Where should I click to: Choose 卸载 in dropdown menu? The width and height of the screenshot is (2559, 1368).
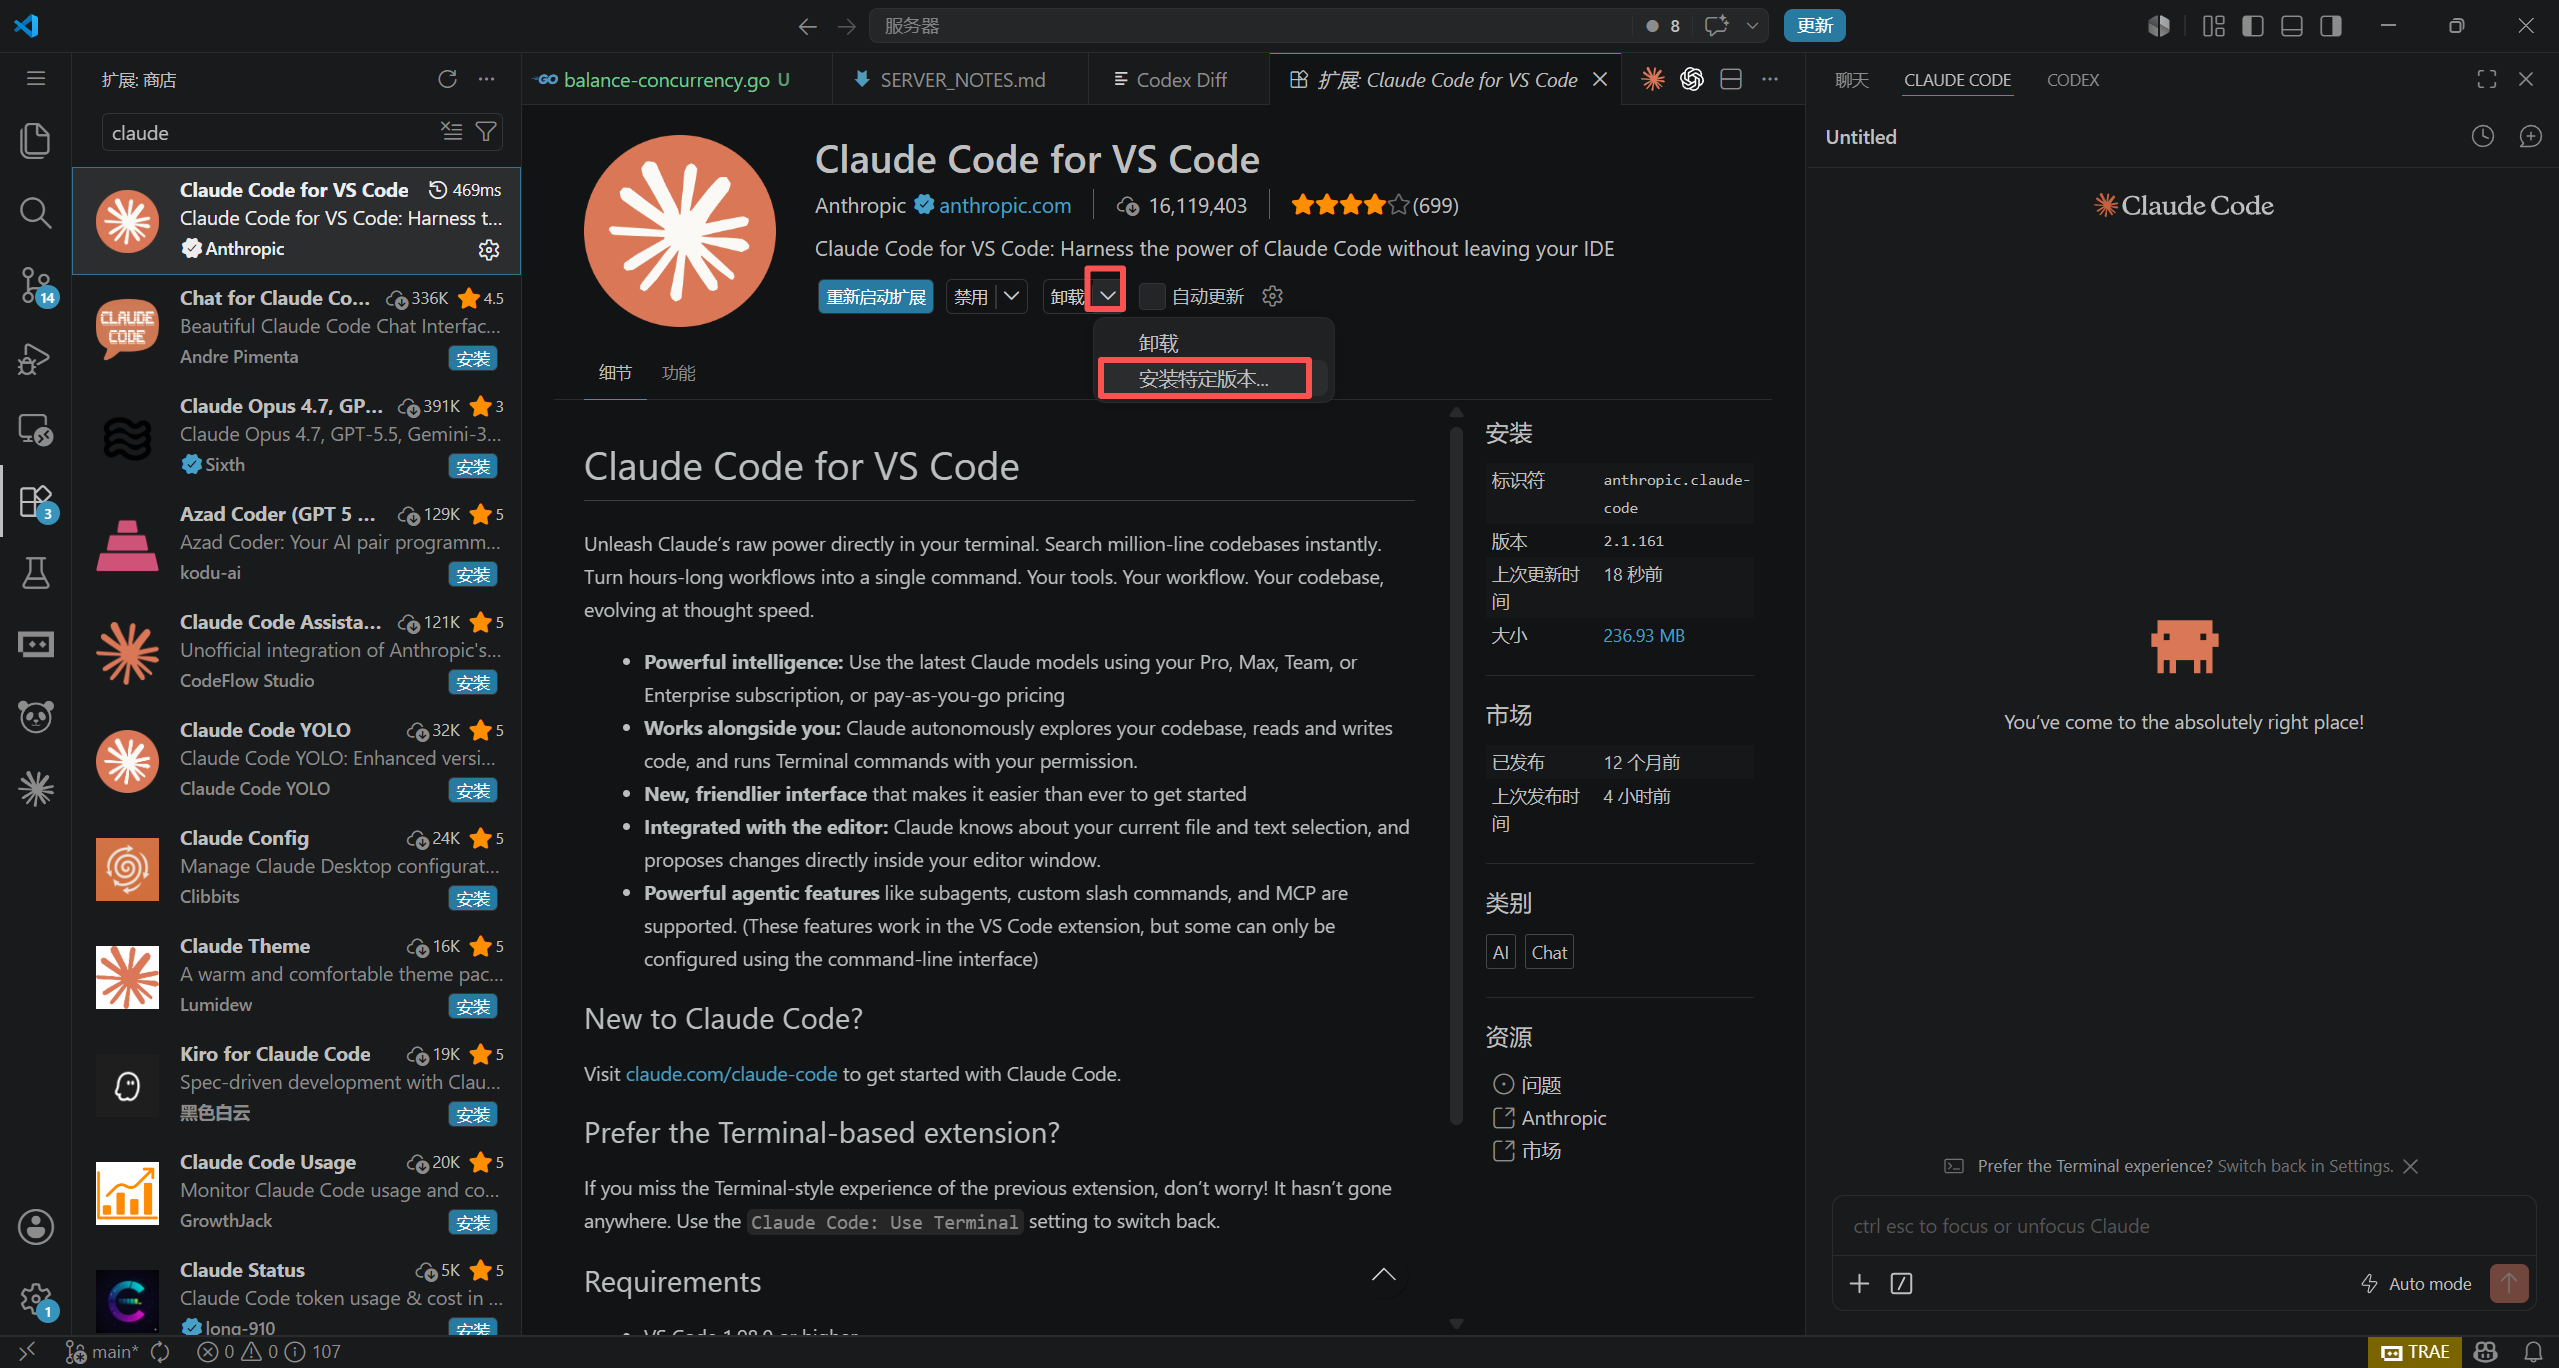(1158, 343)
